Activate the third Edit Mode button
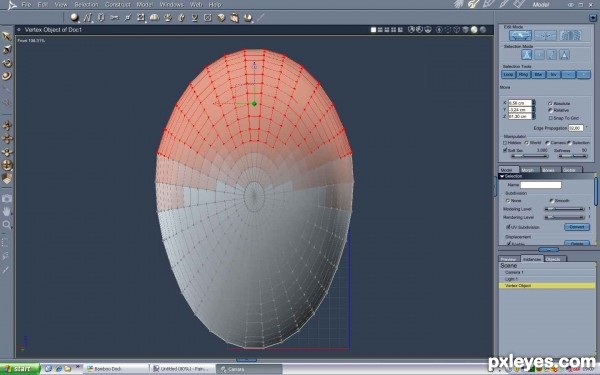Screen dimensions: 600x375 pos(571,36)
